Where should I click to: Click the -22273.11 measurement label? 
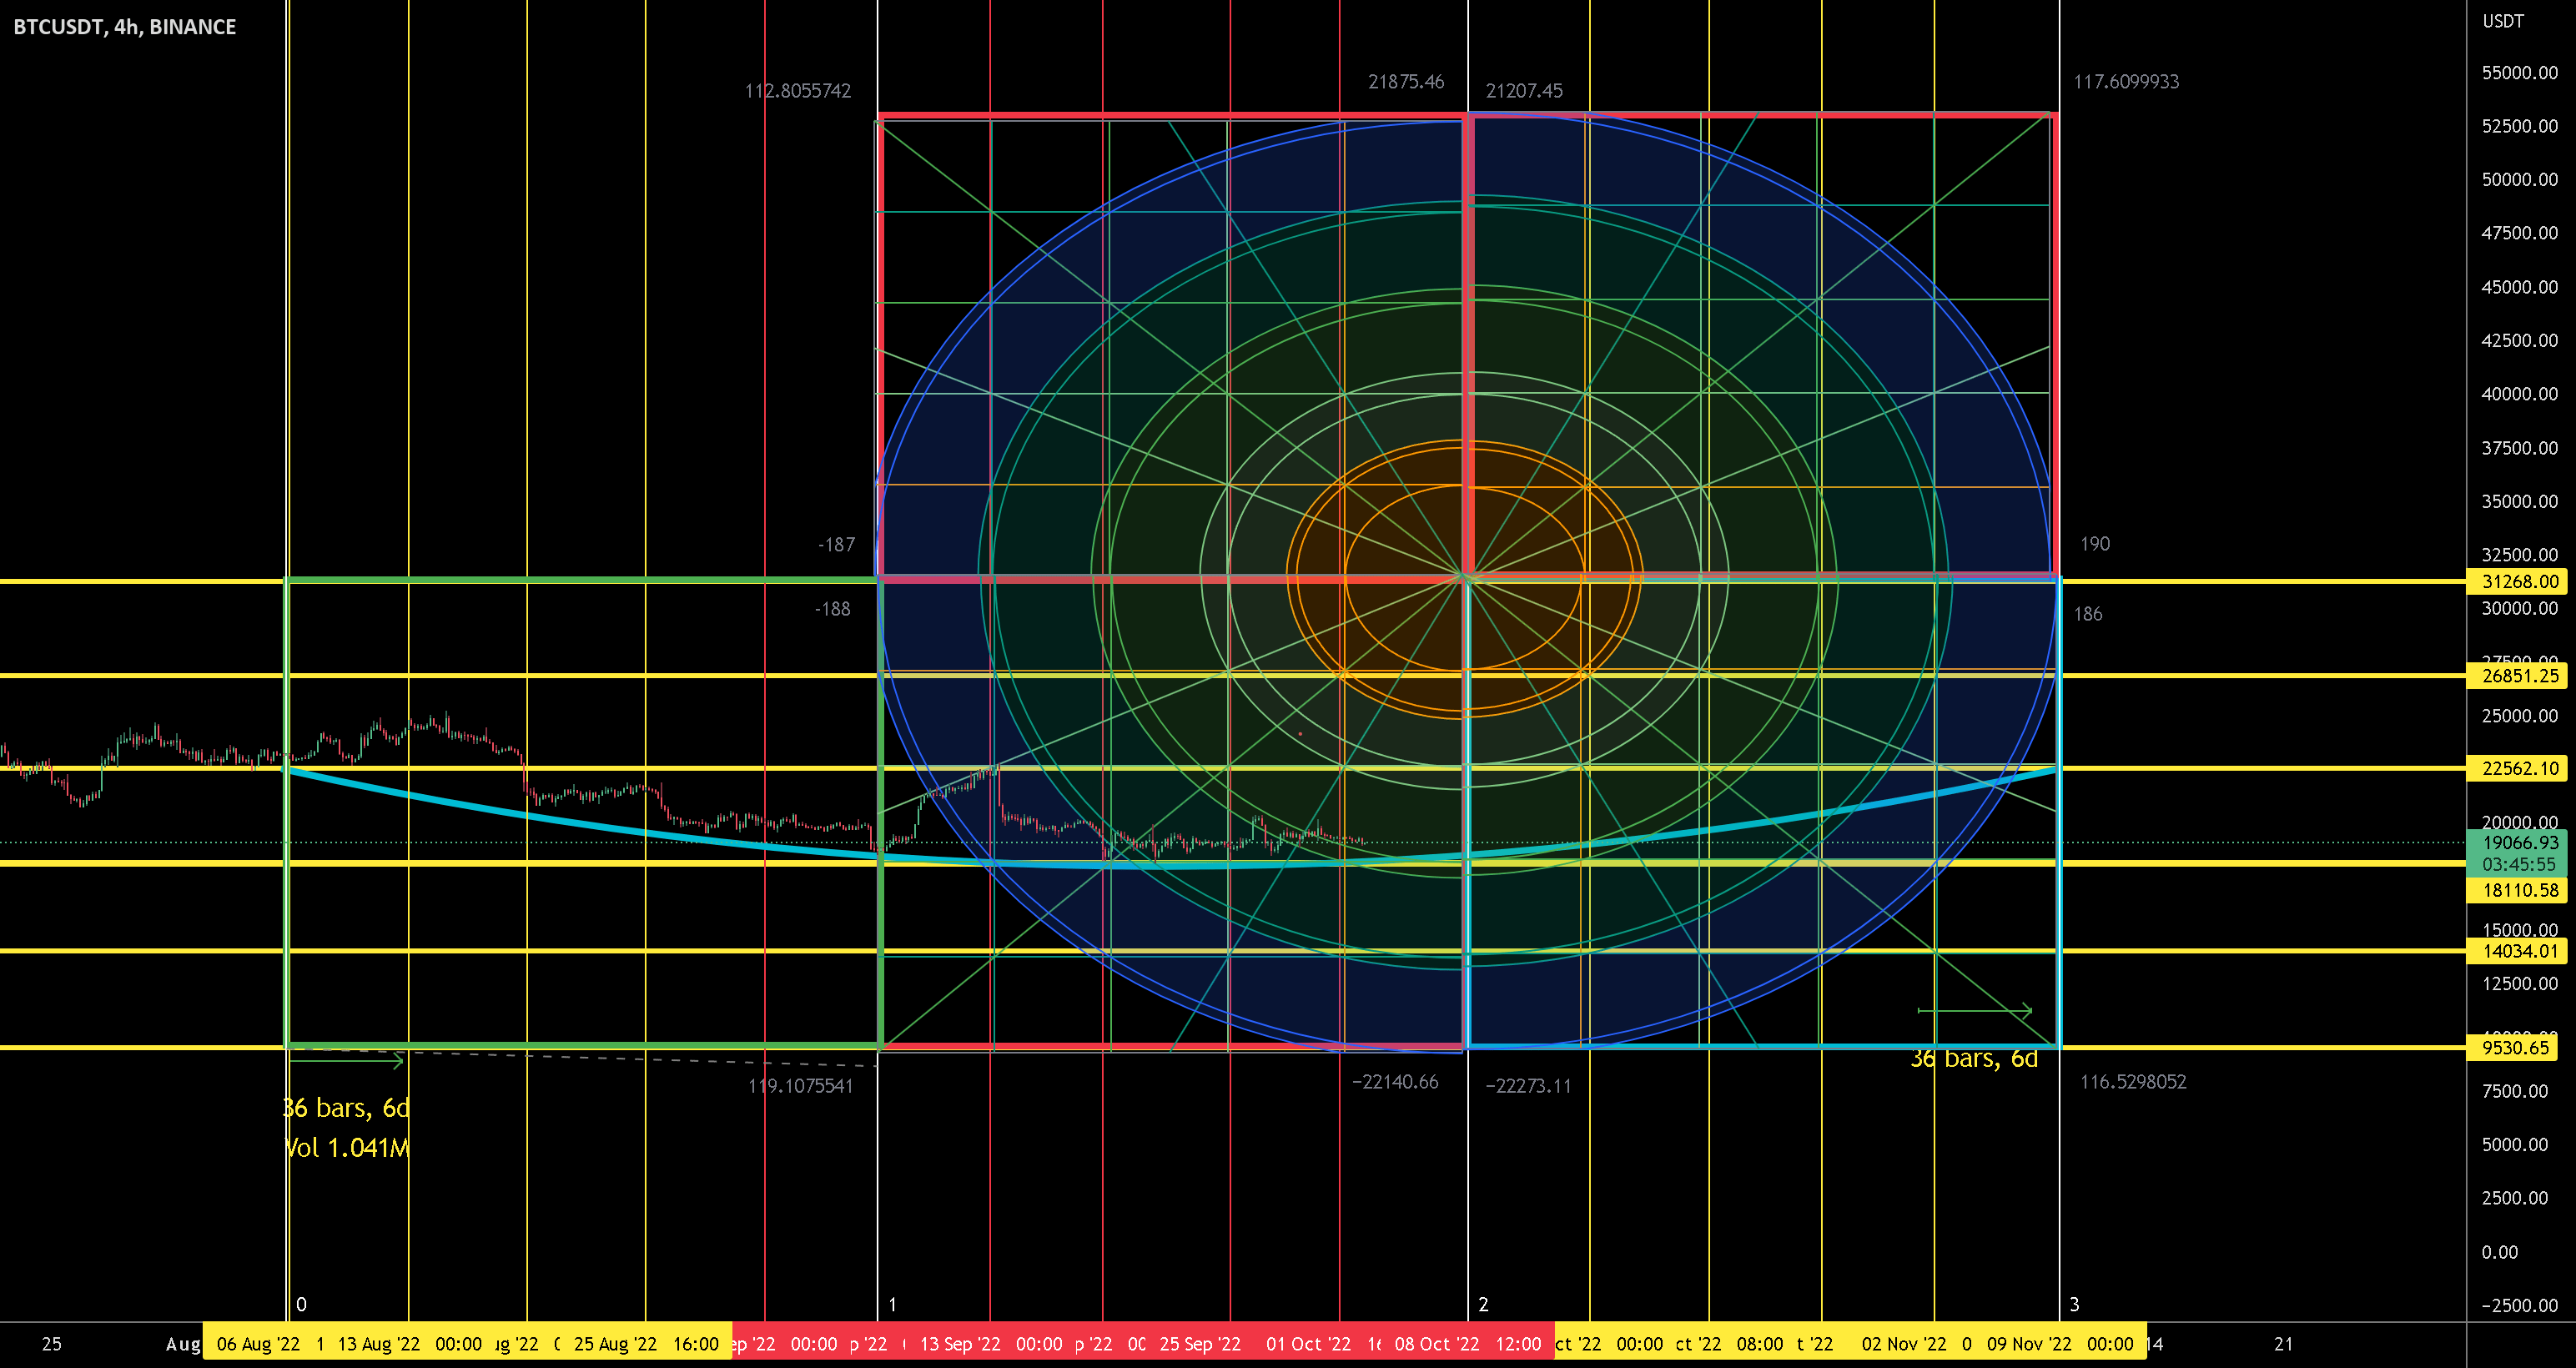[x=1528, y=1086]
